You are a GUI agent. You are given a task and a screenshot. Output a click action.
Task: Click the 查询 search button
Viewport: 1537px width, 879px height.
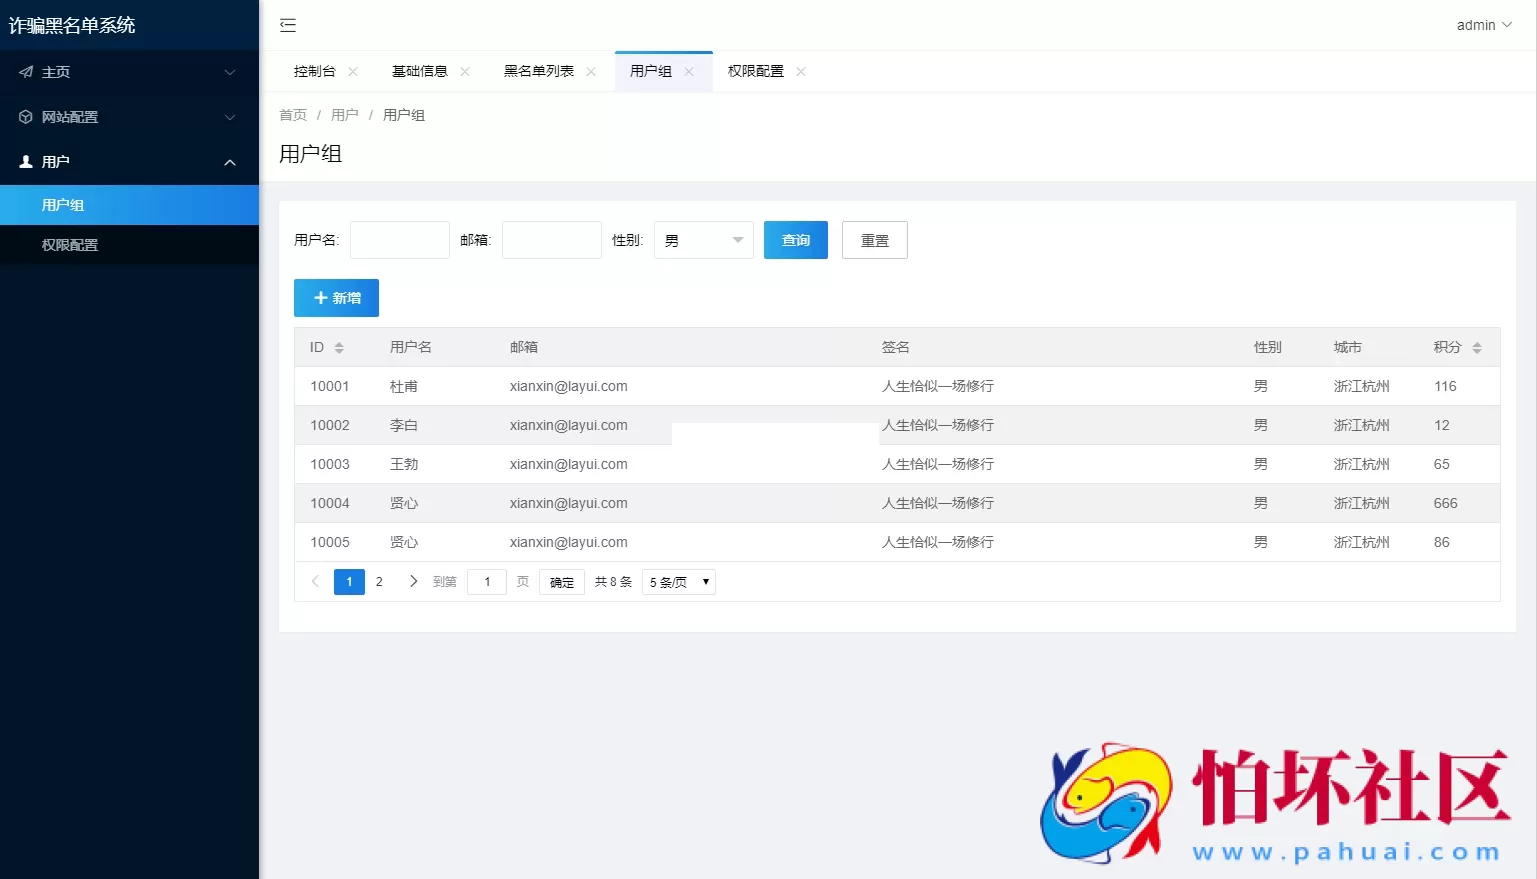pos(795,240)
